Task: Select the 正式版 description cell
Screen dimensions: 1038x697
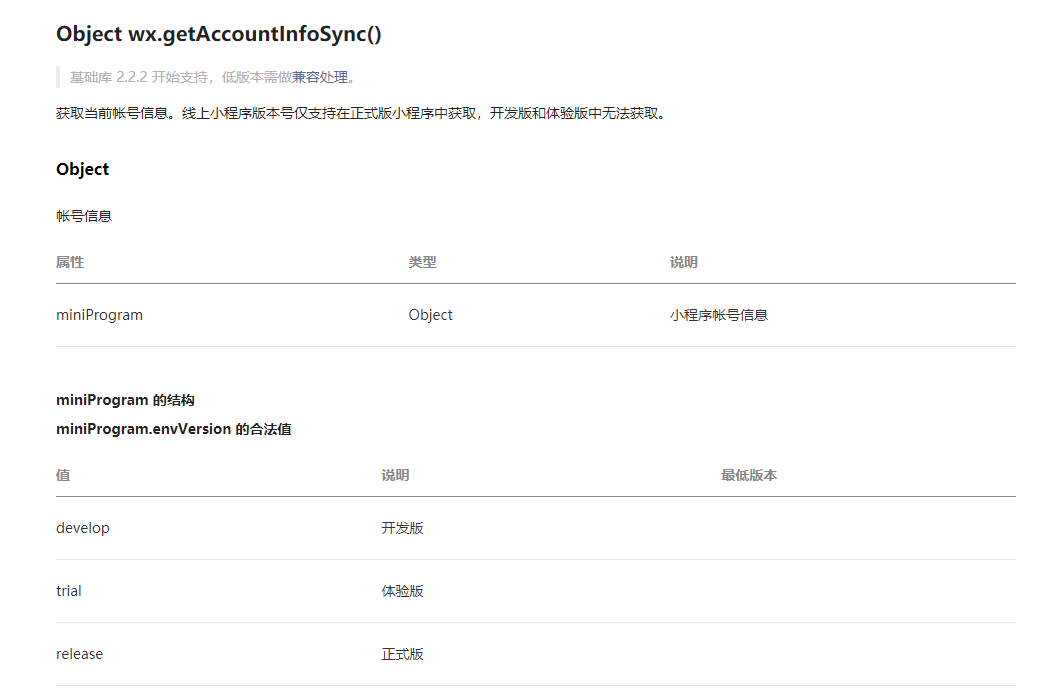Action: tap(402, 654)
